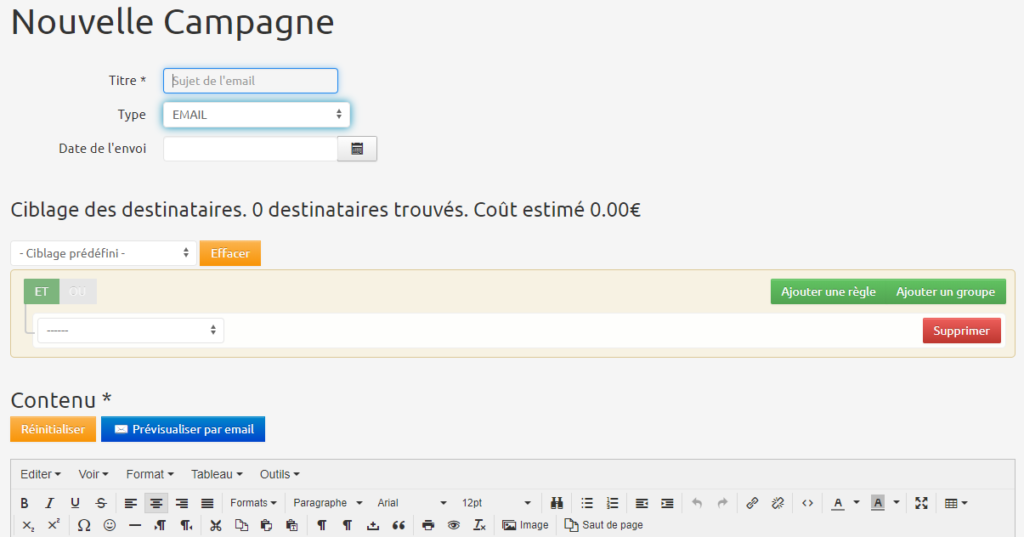Viewport: 1024px width, 537px height.
Task: Click the red Supprimer button
Action: point(961,331)
